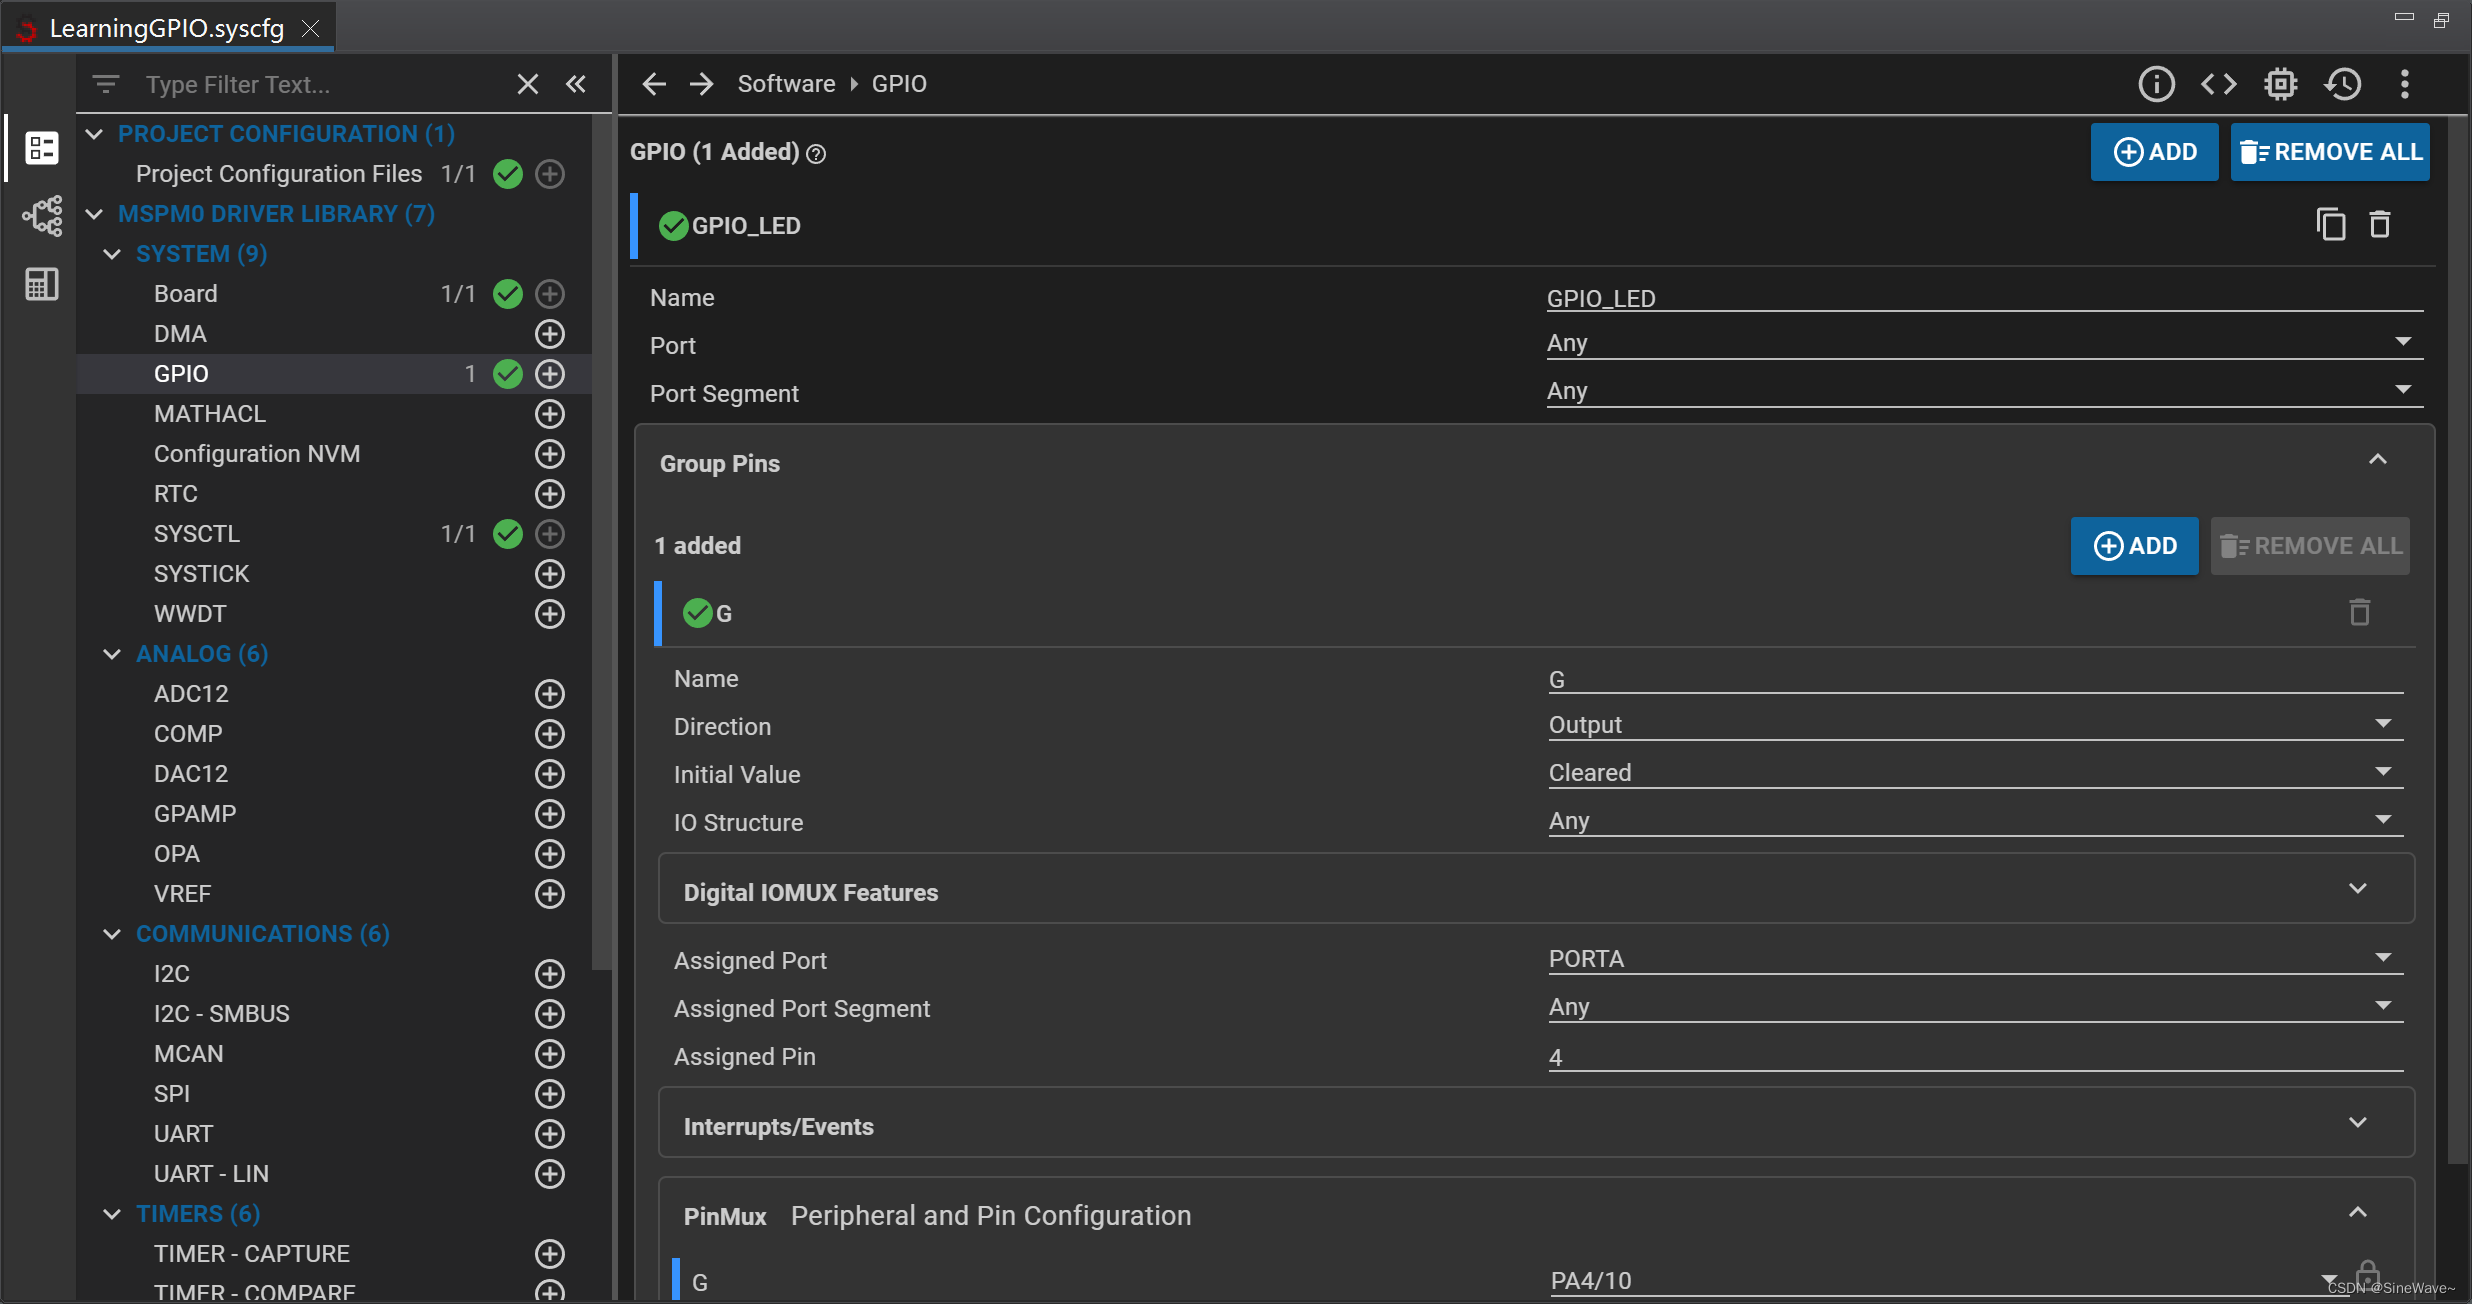Open the device view chip icon
The height and width of the screenshot is (1304, 2472).
pos(2281,84)
